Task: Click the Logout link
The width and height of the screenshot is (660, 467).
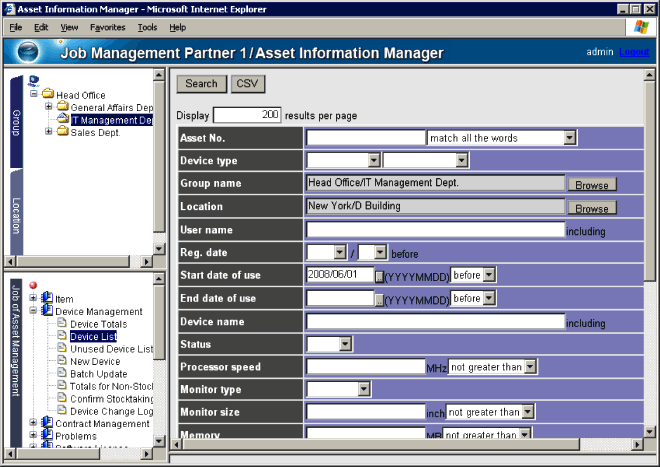Action: (633, 52)
